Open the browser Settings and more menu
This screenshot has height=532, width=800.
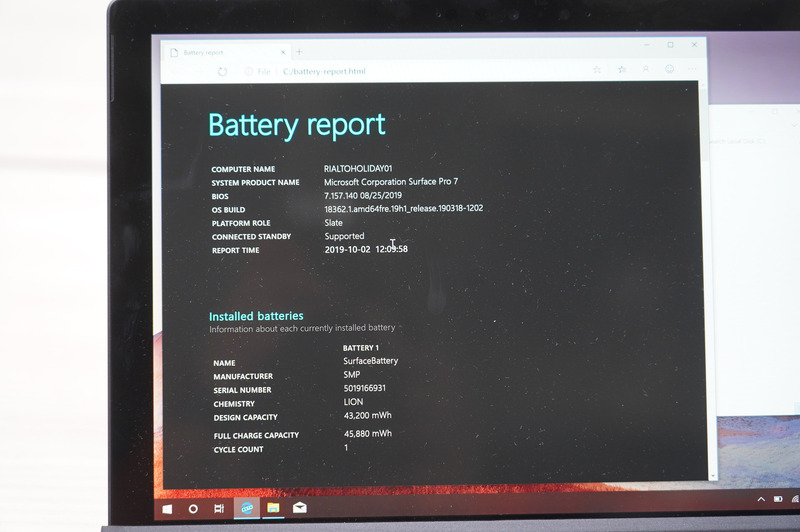pyautogui.click(x=692, y=69)
